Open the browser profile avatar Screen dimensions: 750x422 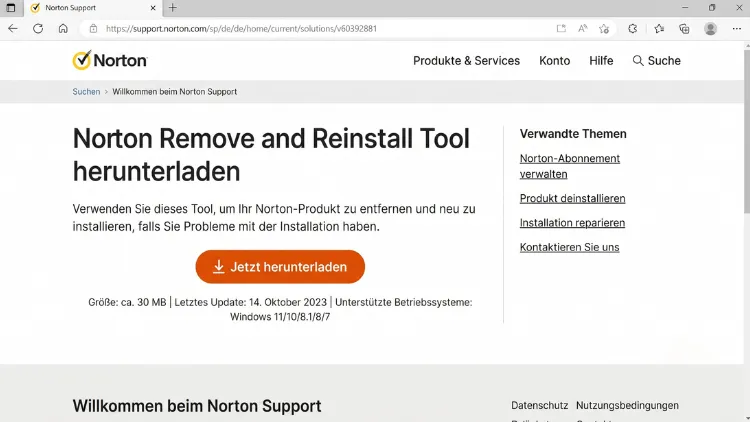[710, 29]
